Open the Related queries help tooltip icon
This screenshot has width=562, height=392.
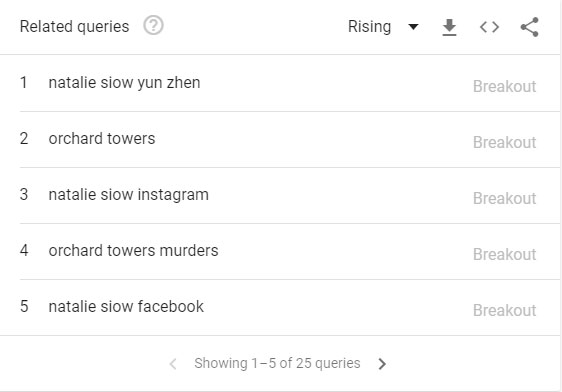[x=153, y=26]
